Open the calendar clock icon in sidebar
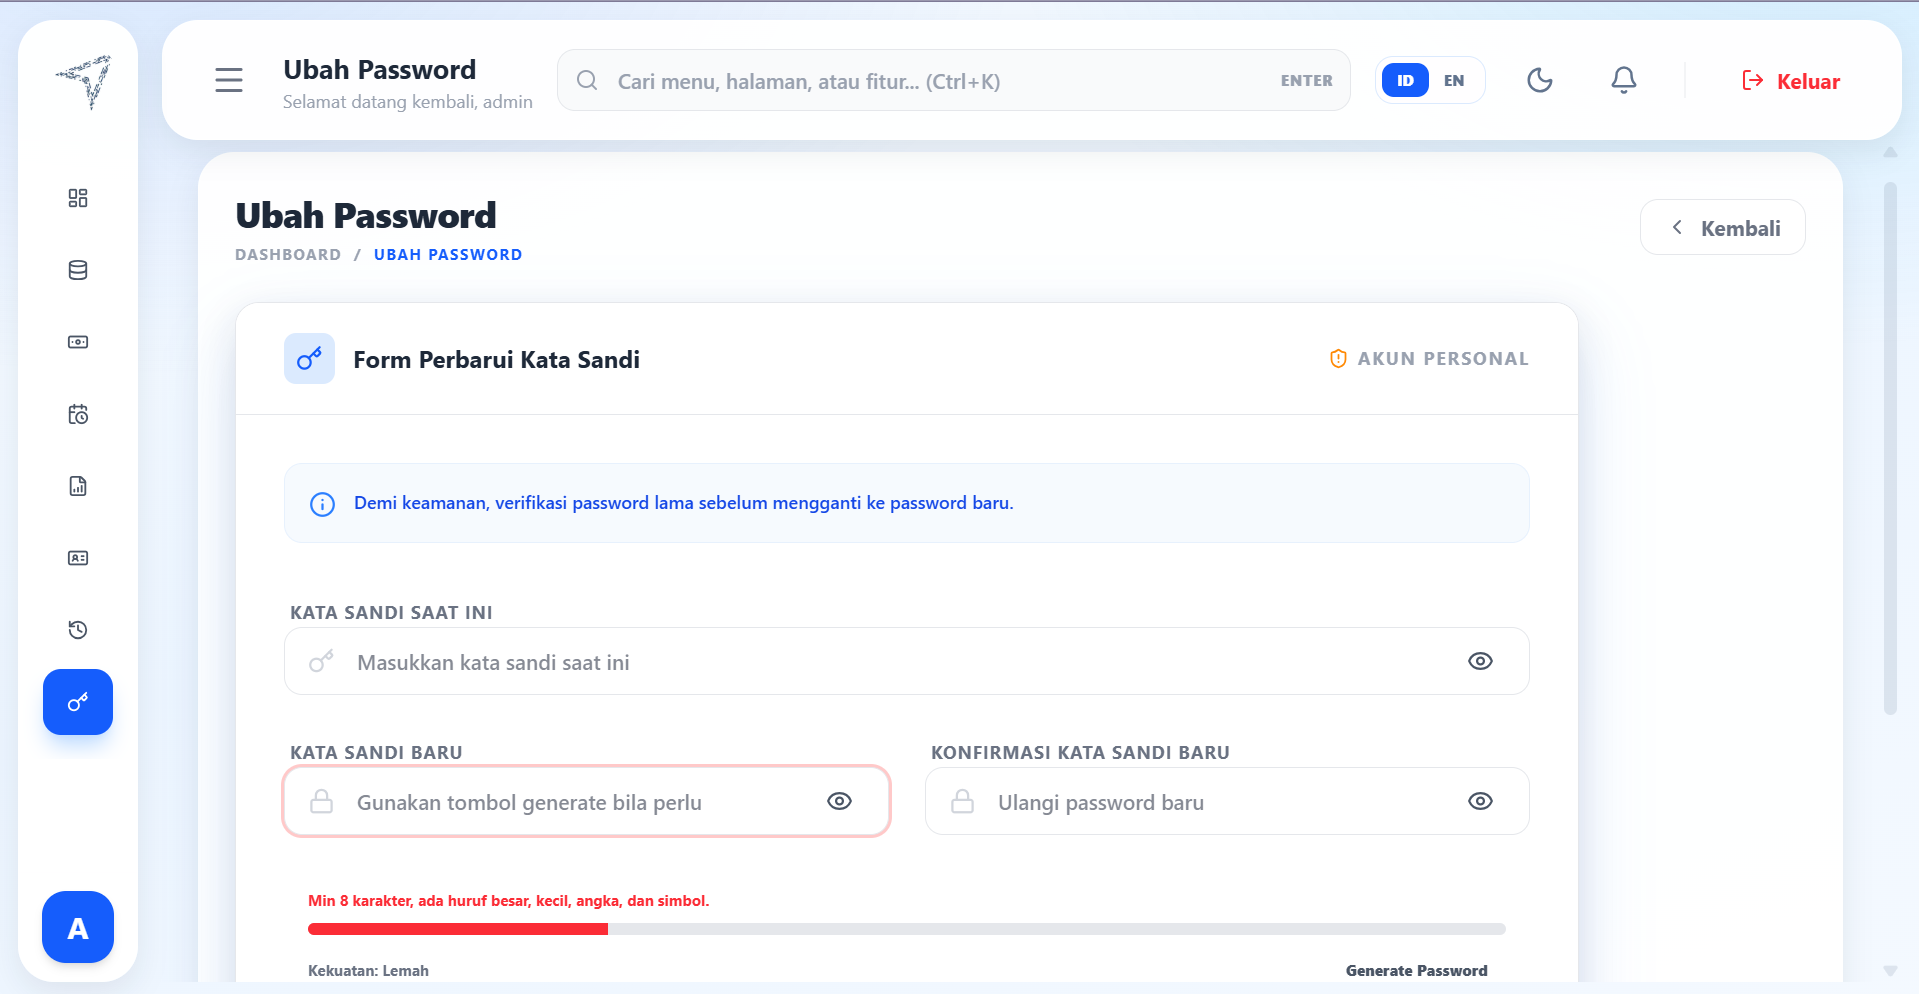1919x994 pixels. click(x=78, y=414)
